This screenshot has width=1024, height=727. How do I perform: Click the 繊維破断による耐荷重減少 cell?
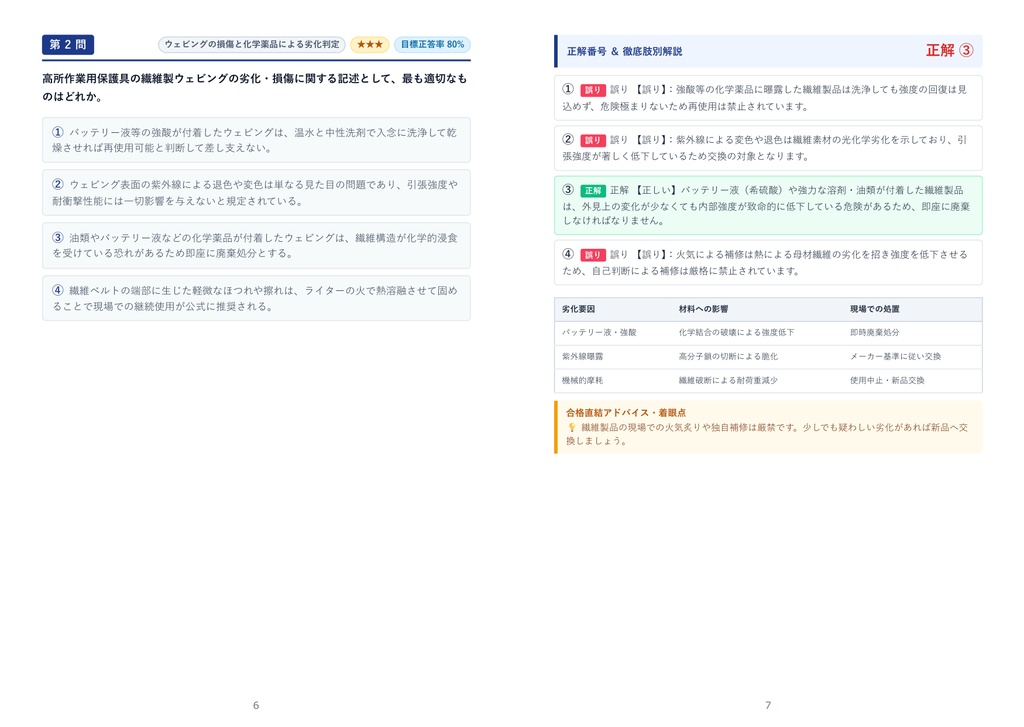coord(728,380)
